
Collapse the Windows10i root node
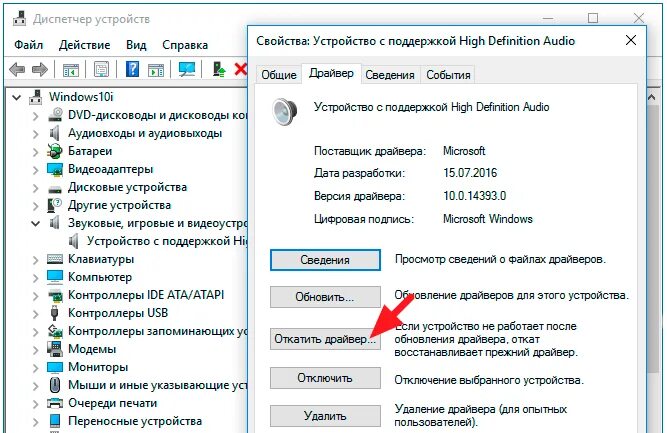pos(17,98)
